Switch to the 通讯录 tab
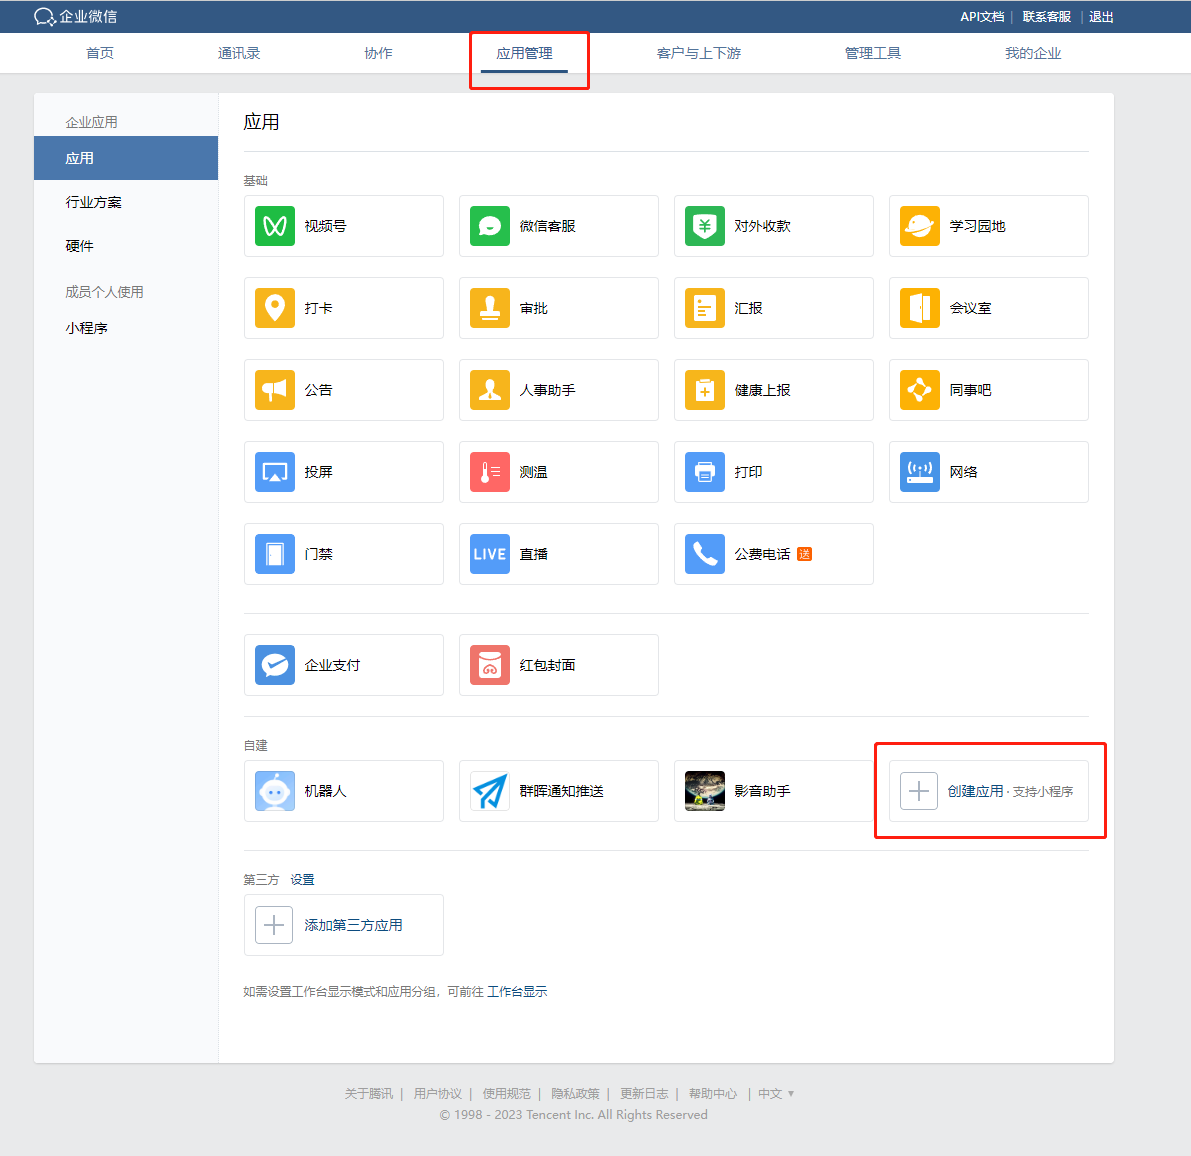This screenshot has width=1191, height=1156. click(x=239, y=53)
